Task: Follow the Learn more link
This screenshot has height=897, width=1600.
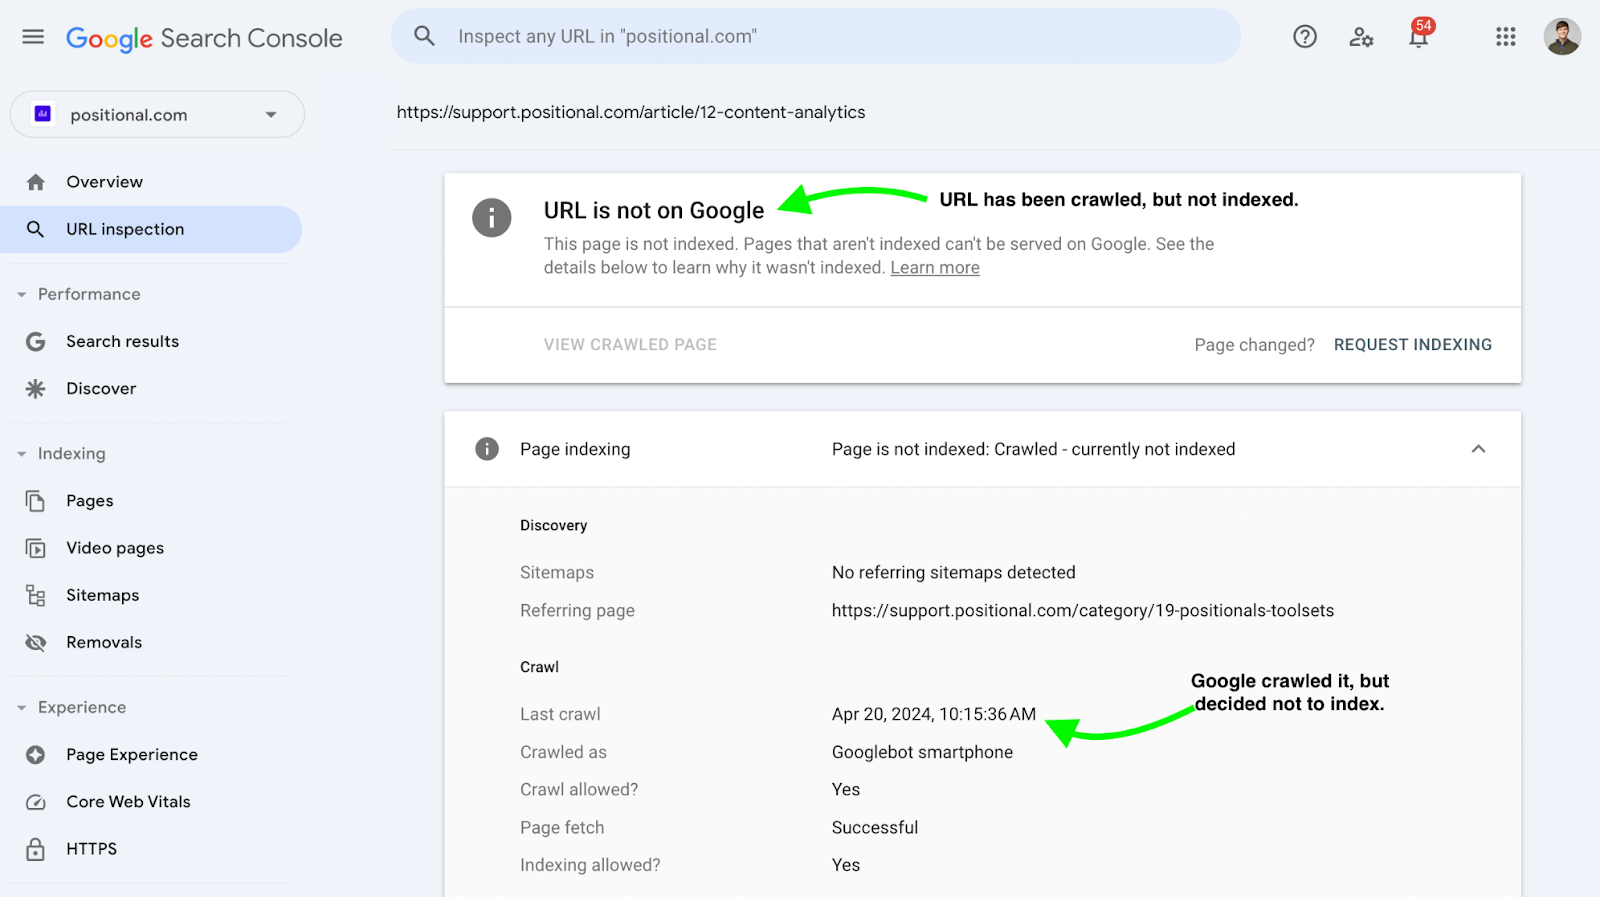Action: click(935, 268)
